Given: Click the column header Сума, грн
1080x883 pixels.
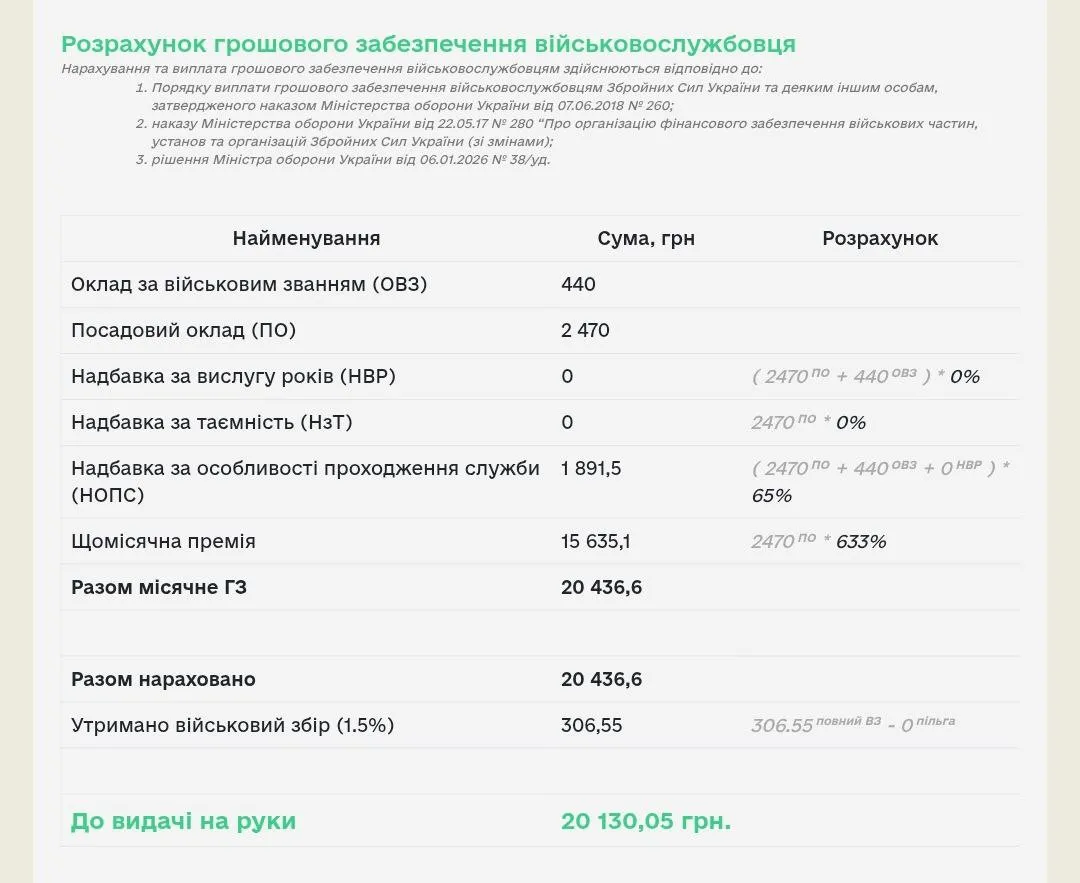Looking at the screenshot, I should pos(646,238).
